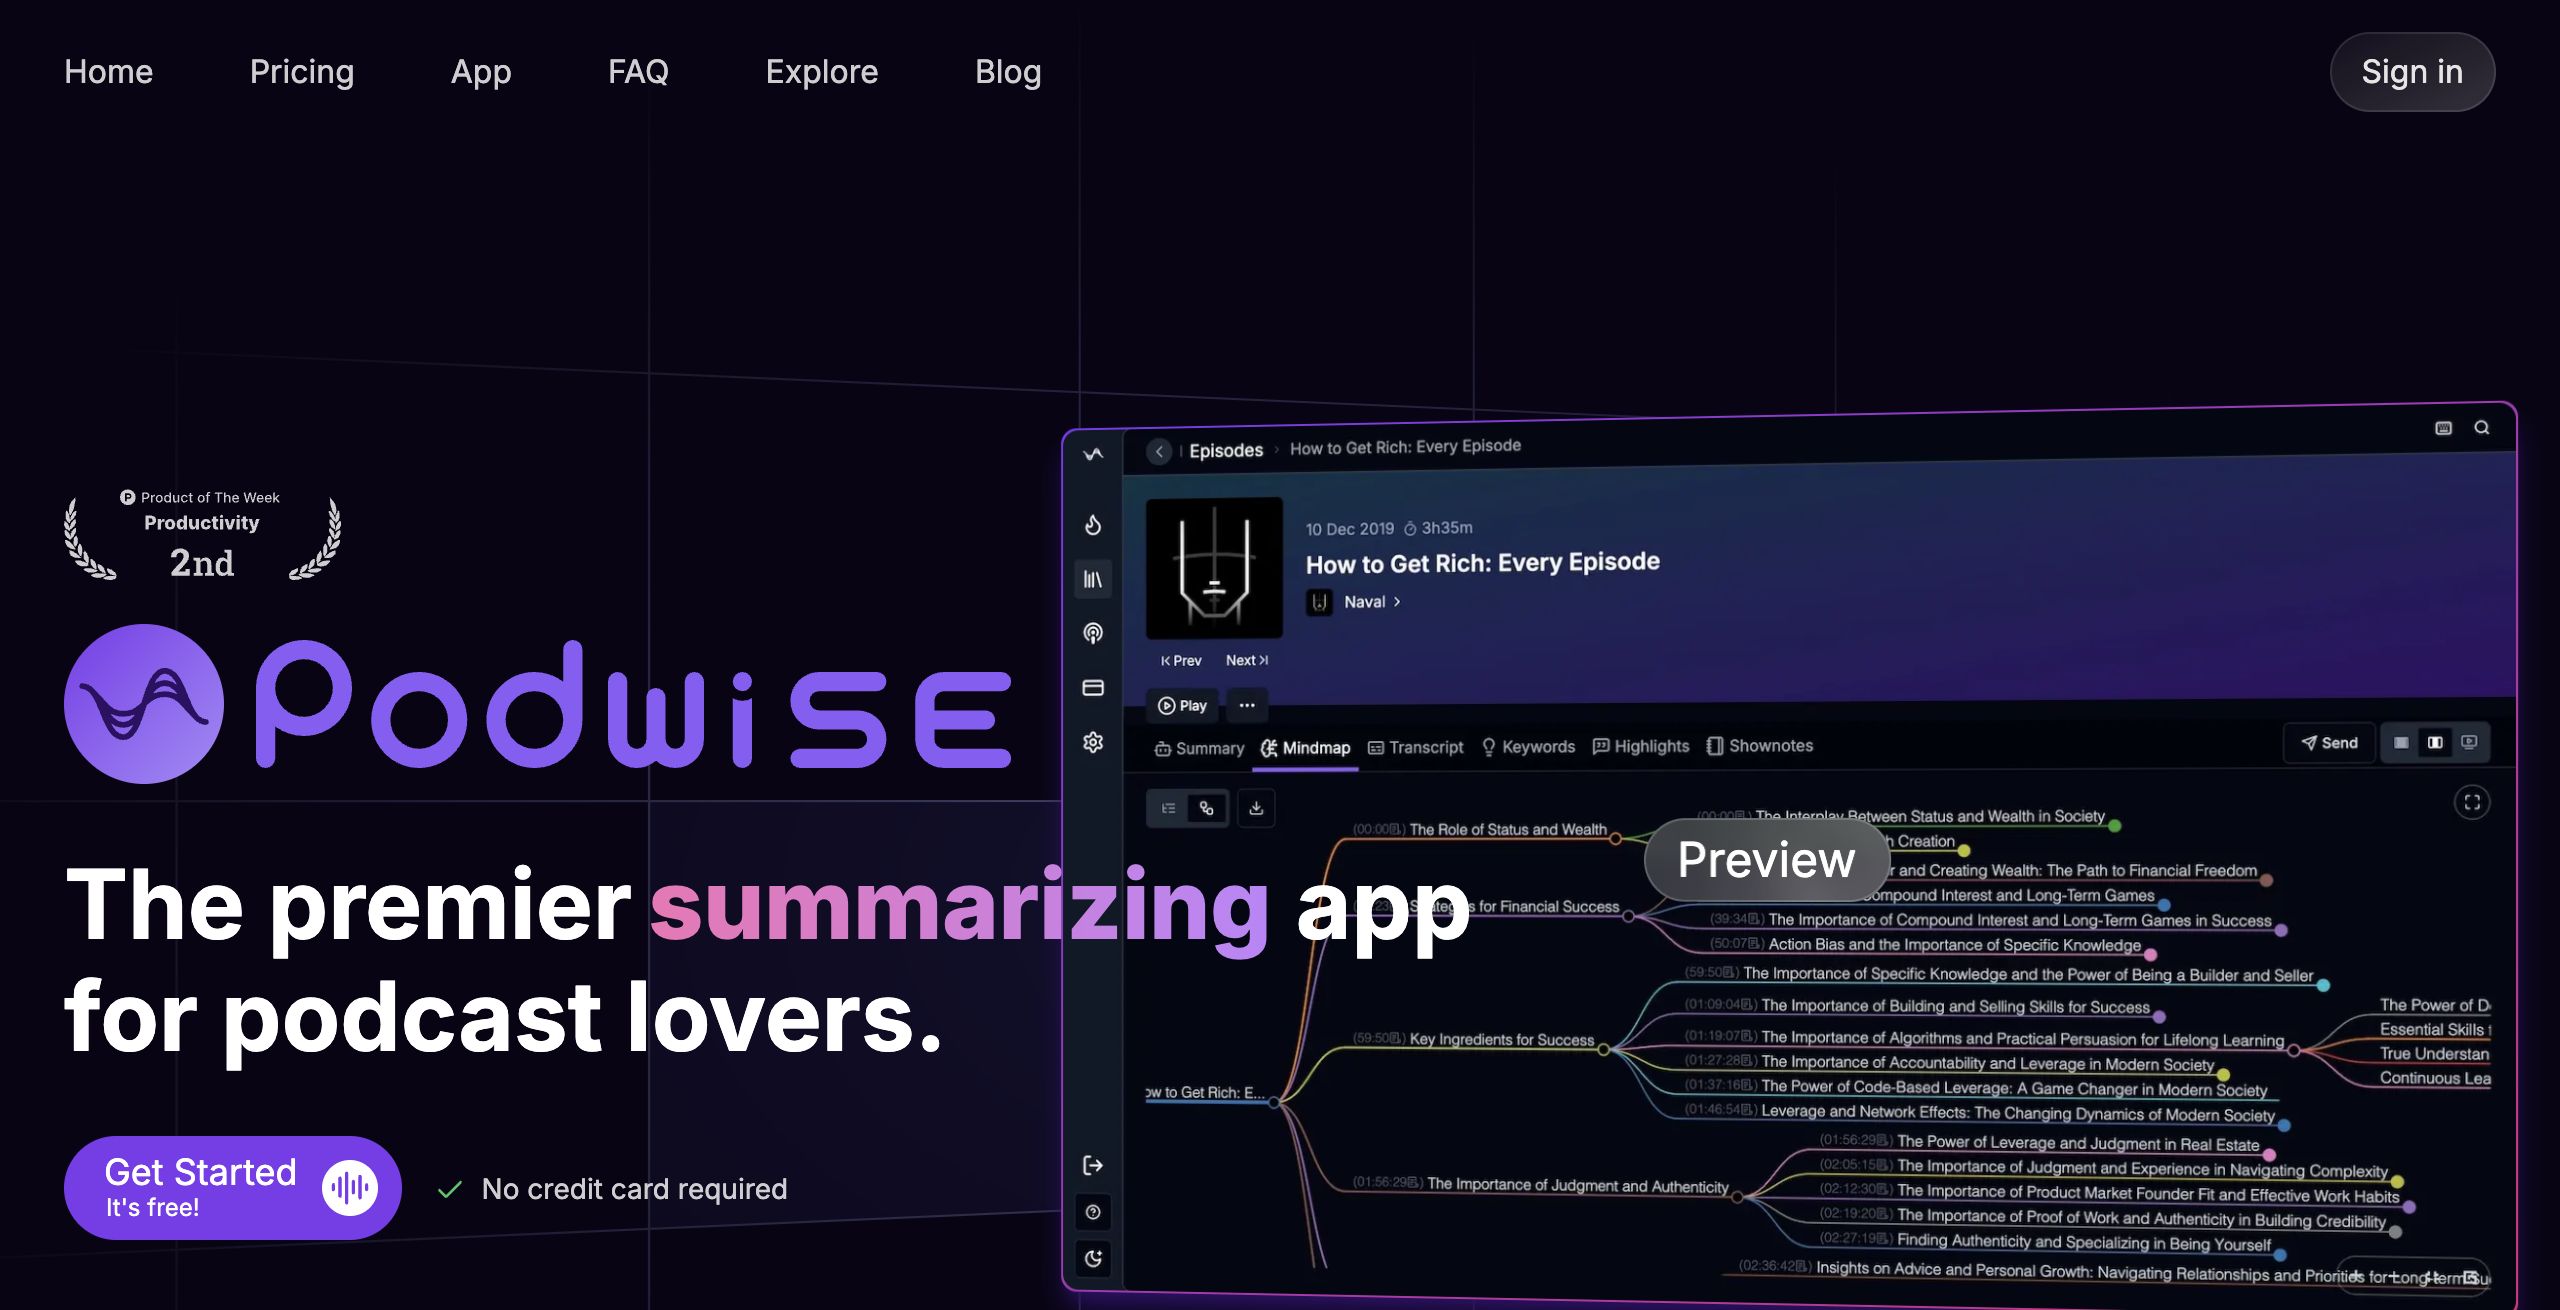Click the search magnifier icon
Viewport: 2560px width, 1310px height.
[2482, 427]
